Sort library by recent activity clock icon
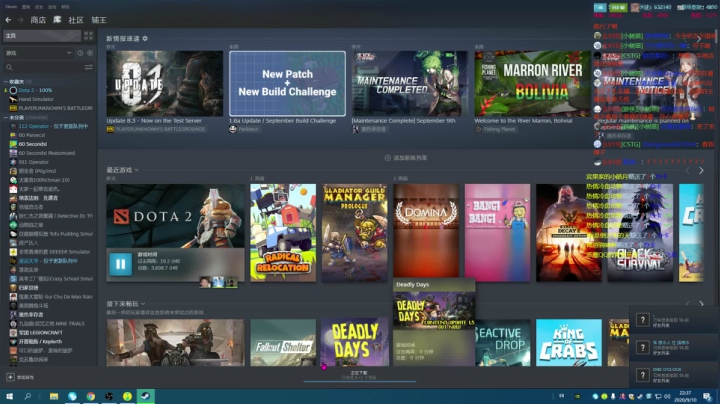The height and width of the screenshot is (404, 720). pyautogui.click(x=80, y=53)
